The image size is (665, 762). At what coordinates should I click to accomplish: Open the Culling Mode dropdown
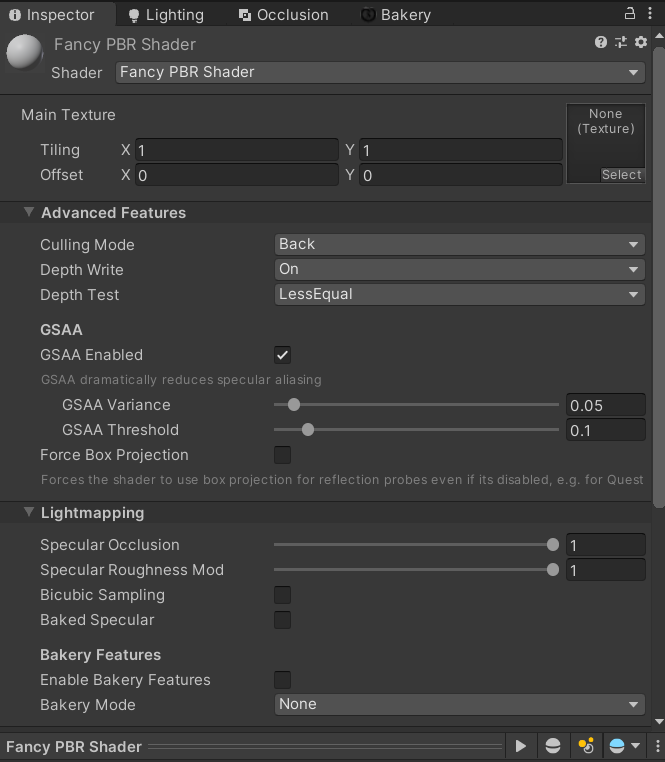460,245
